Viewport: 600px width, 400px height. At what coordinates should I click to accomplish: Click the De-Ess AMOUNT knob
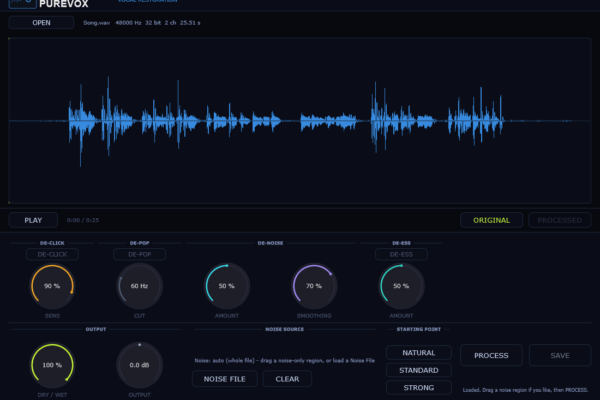401,286
